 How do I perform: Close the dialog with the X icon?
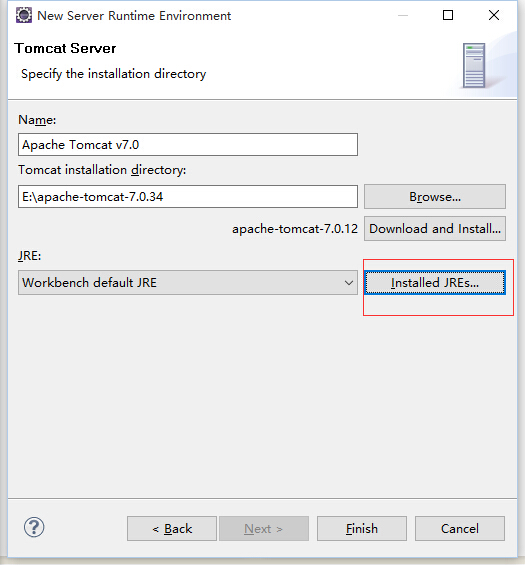494,15
